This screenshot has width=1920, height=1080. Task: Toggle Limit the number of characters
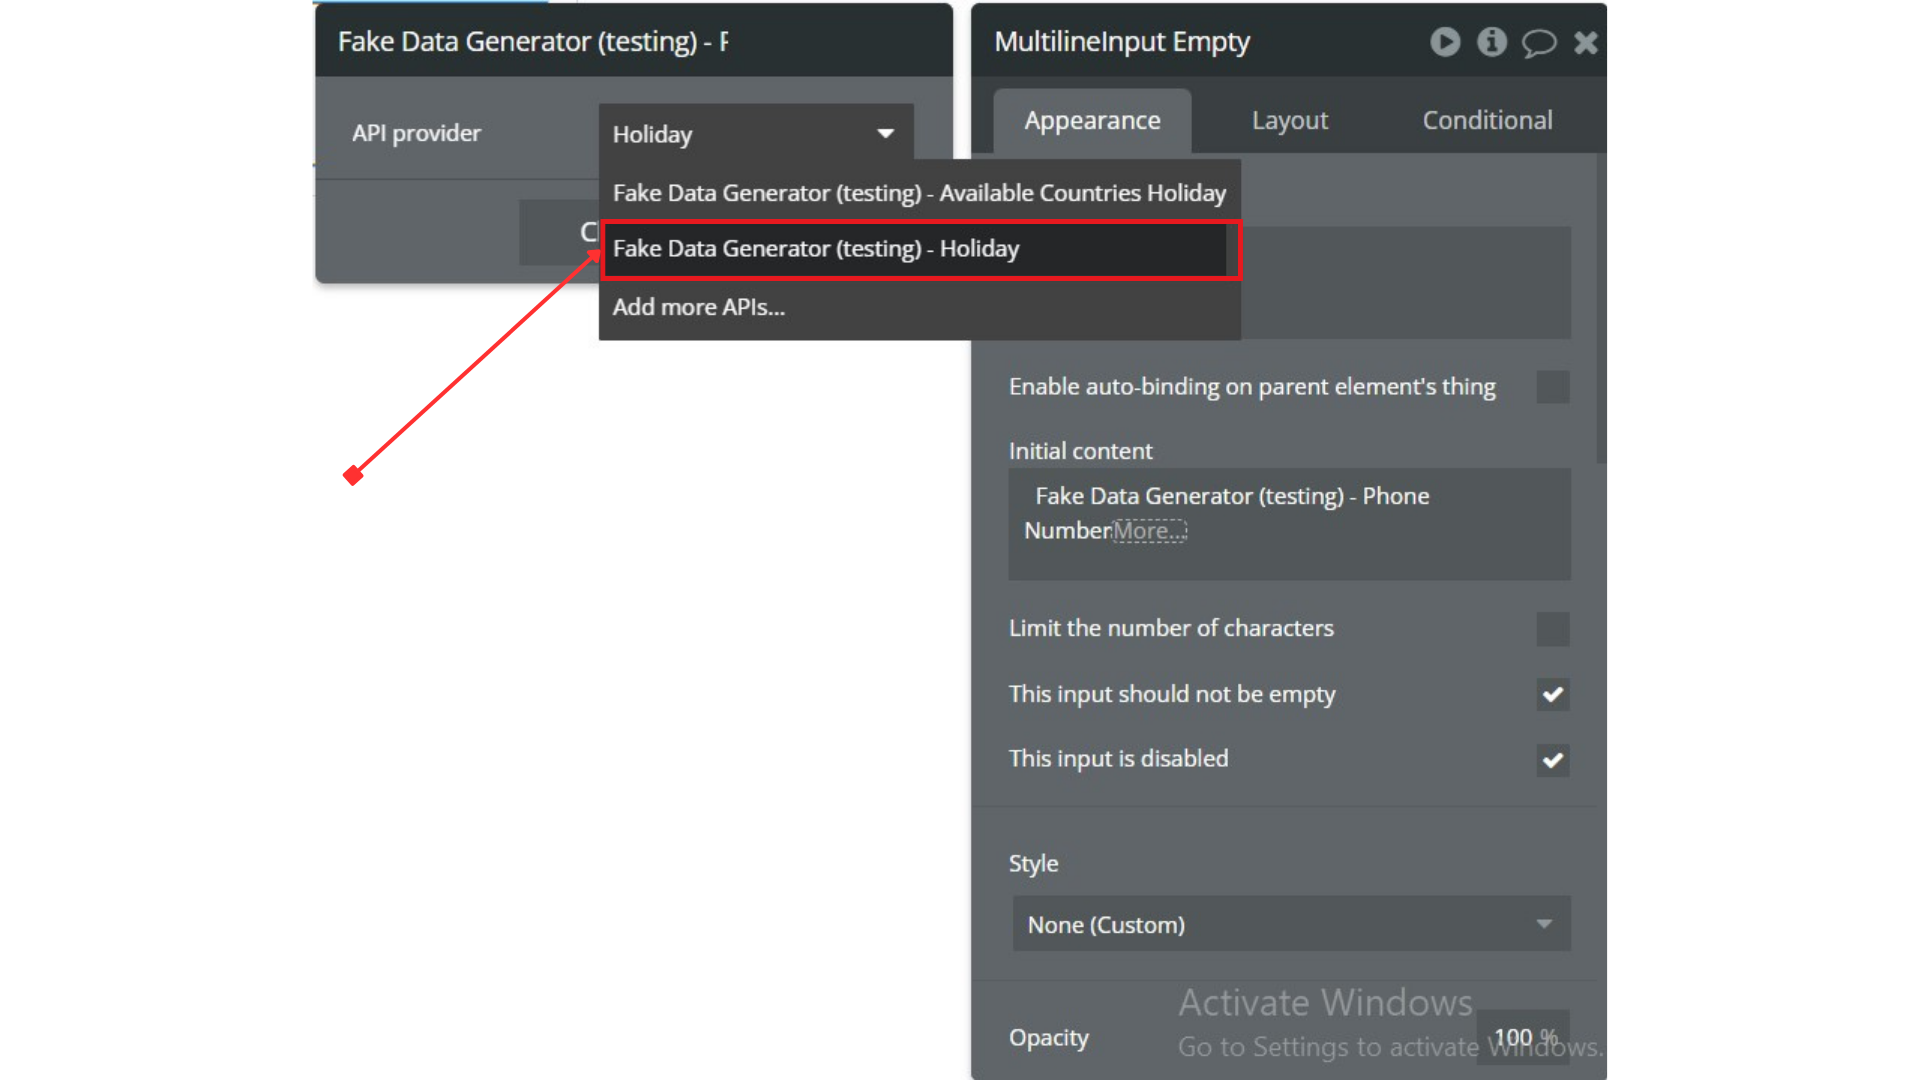(1552, 629)
